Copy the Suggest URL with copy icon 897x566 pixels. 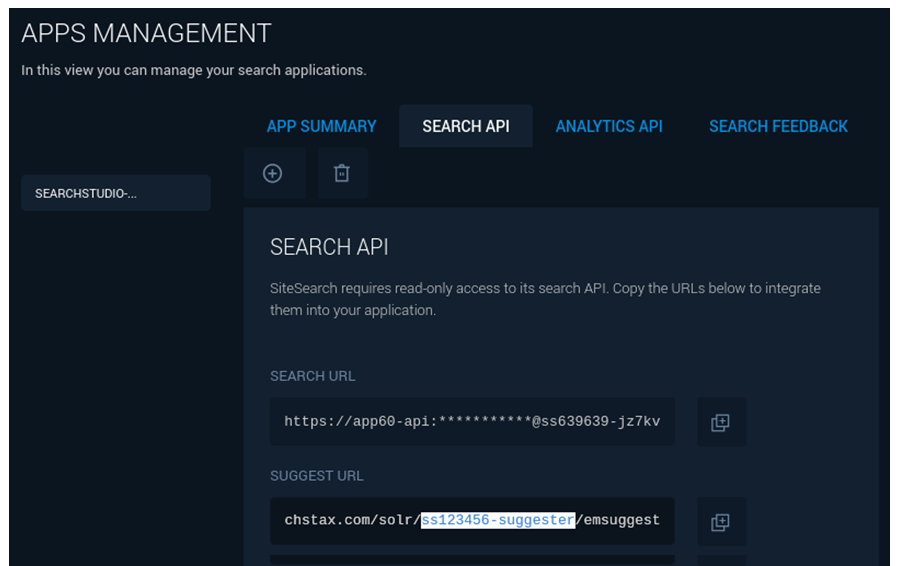720,522
